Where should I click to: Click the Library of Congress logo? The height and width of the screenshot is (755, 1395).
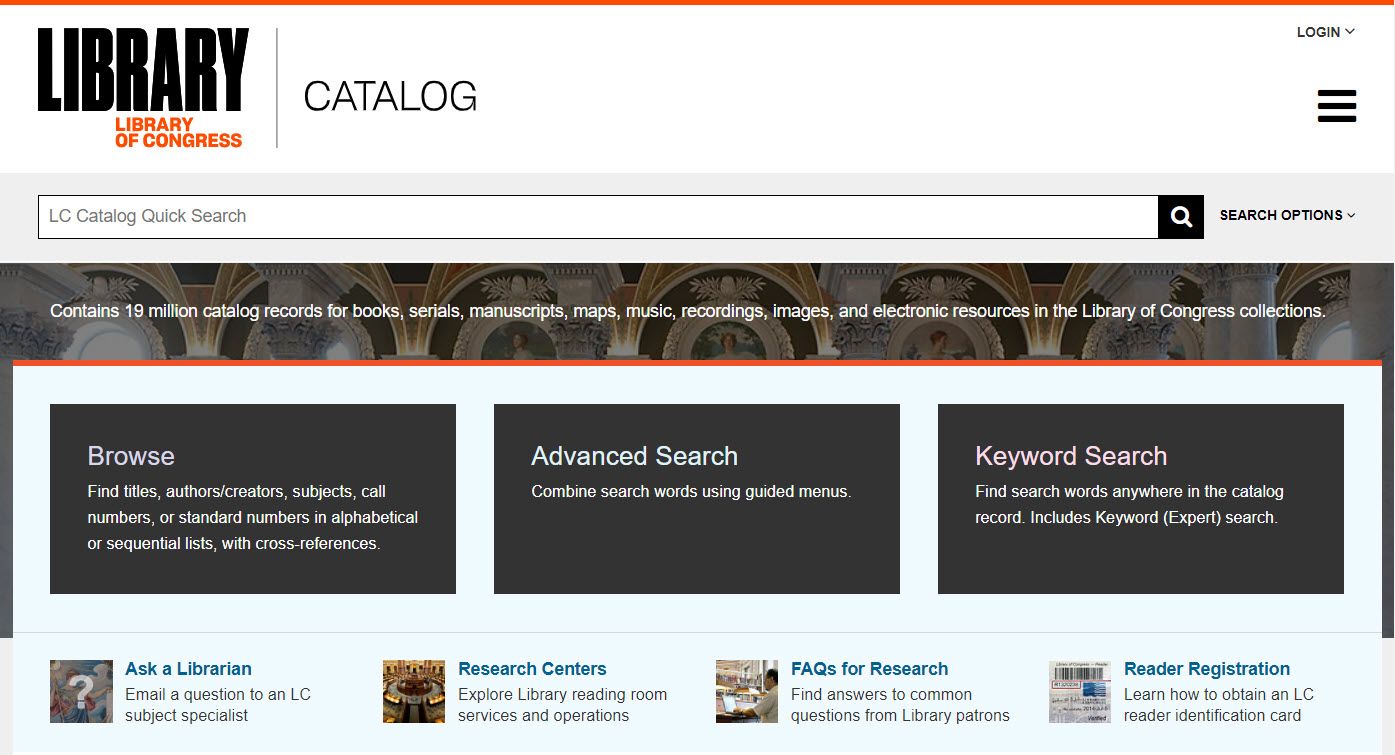pos(143,88)
